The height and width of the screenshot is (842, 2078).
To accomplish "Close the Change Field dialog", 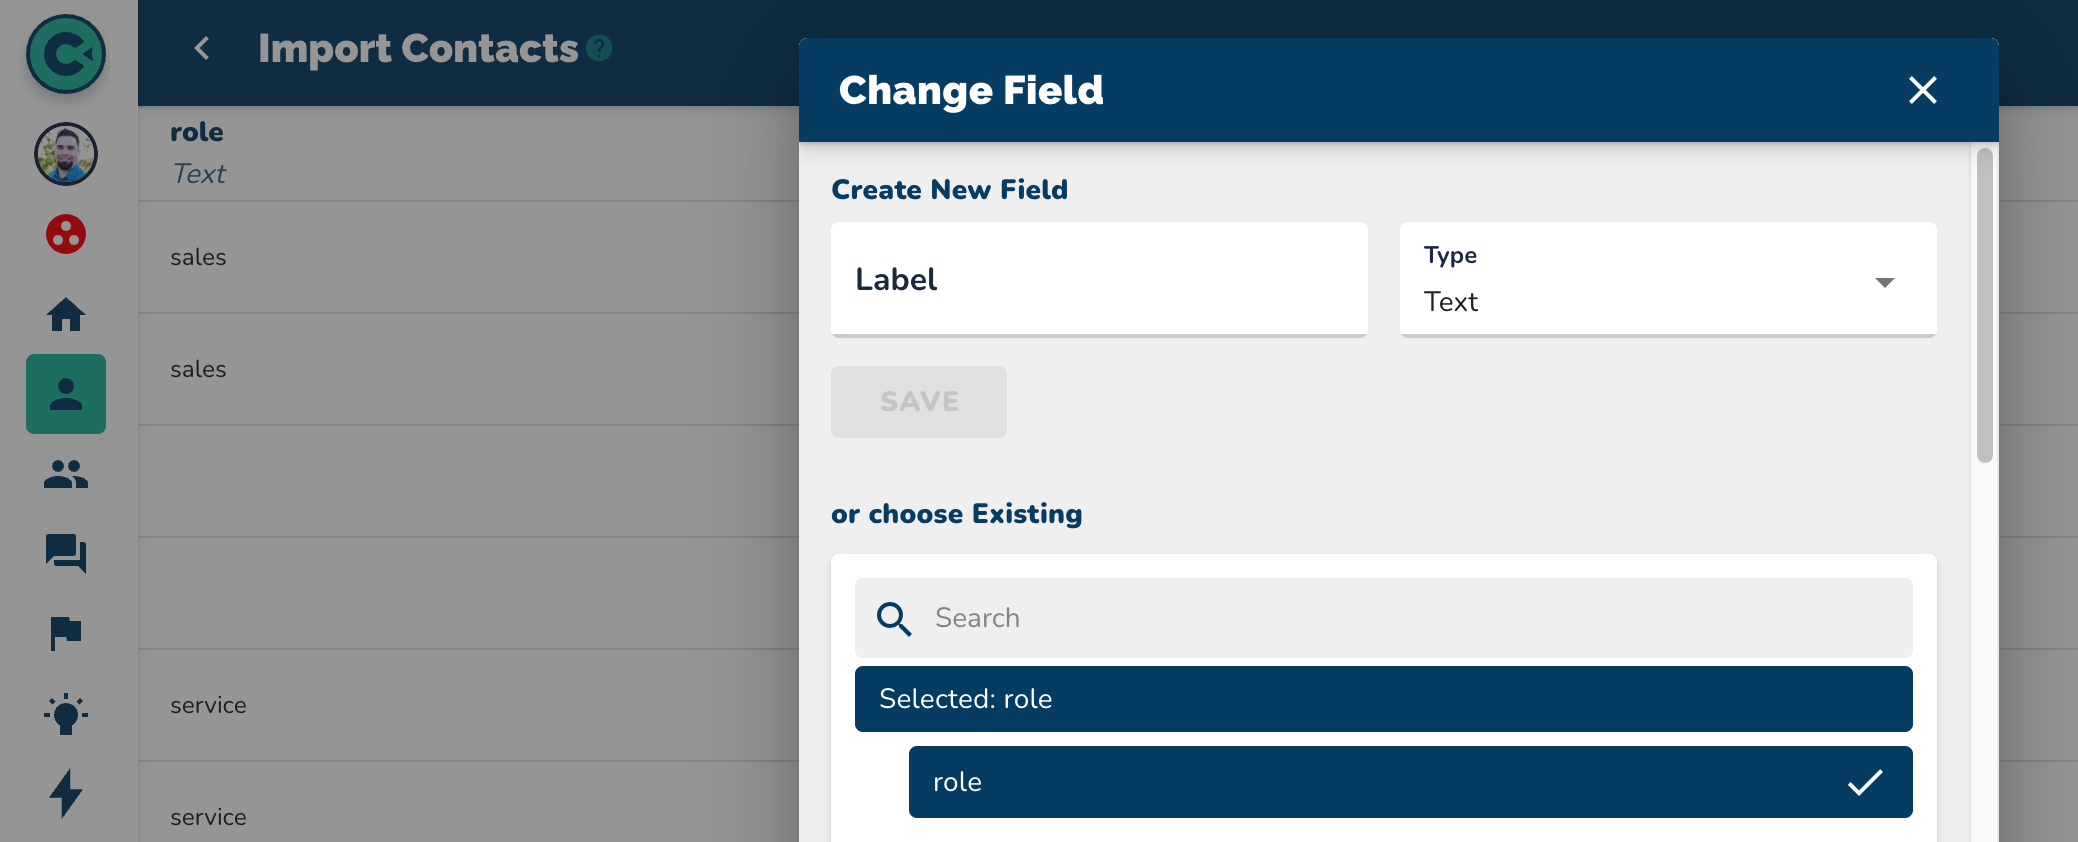I will [x=1922, y=90].
